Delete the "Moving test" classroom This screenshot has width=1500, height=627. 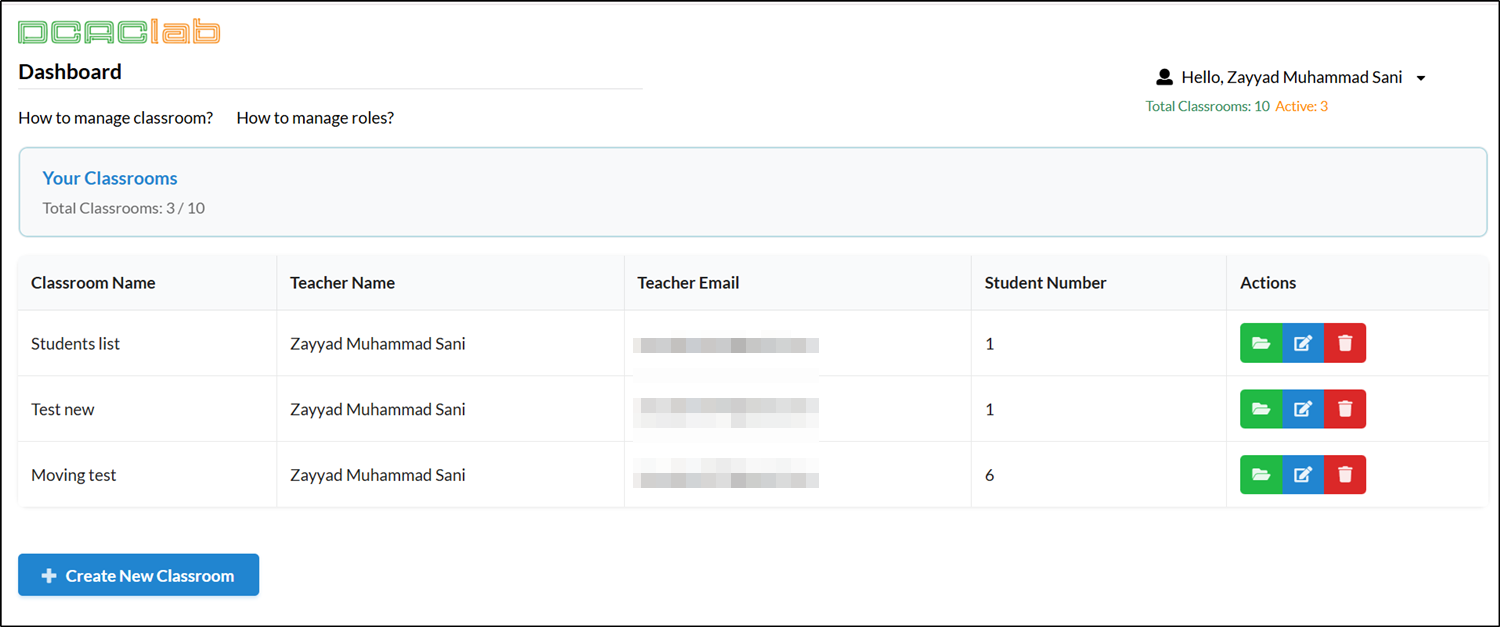[x=1344, y=474]
